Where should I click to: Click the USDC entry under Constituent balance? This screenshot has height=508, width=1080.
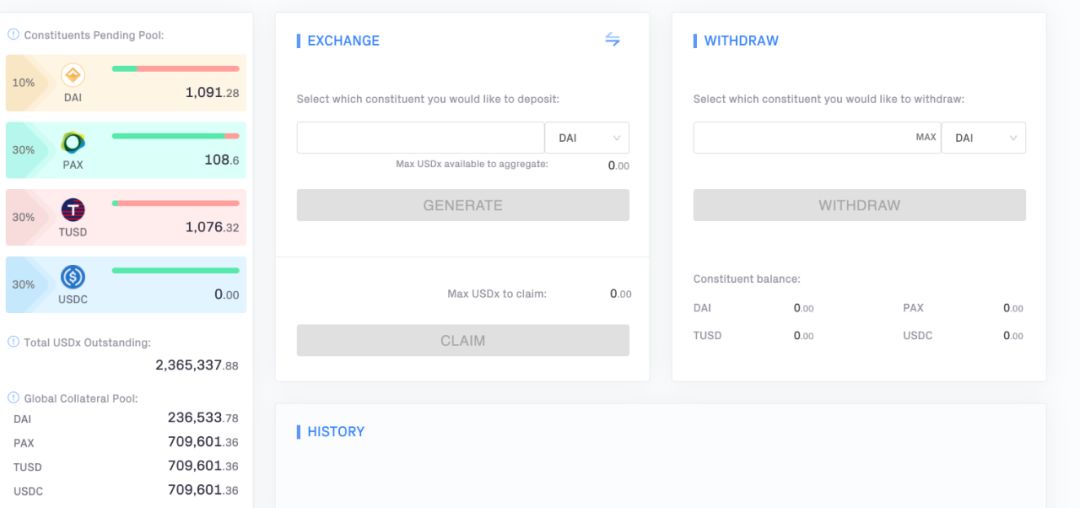tap(963, 336)
